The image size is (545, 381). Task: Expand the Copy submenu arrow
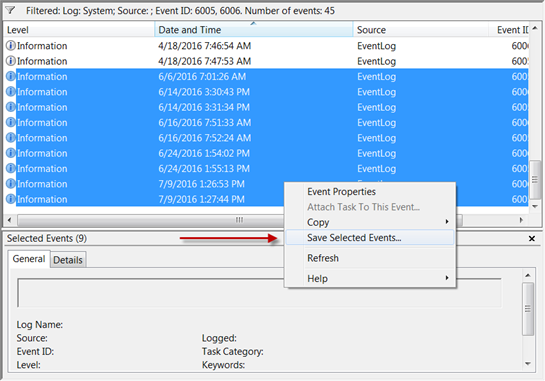click(447, 222)
